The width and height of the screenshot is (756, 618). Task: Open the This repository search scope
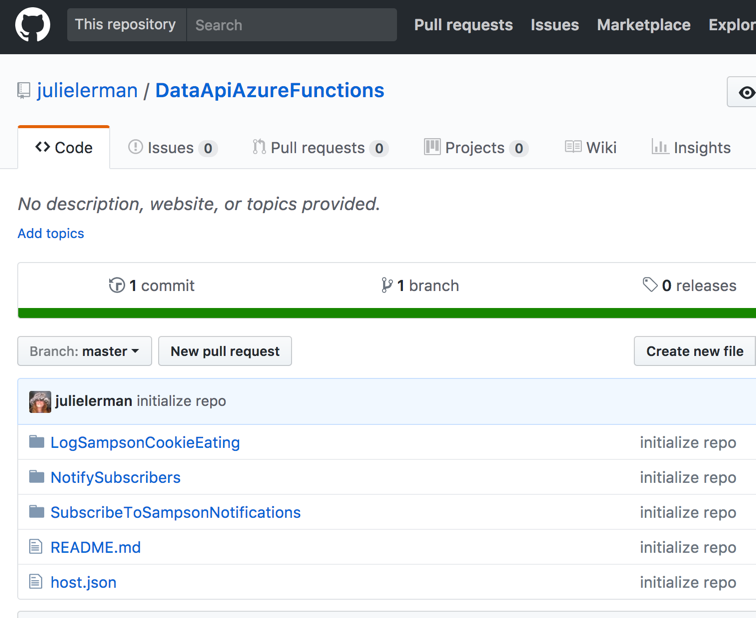(x=126, y=25)
